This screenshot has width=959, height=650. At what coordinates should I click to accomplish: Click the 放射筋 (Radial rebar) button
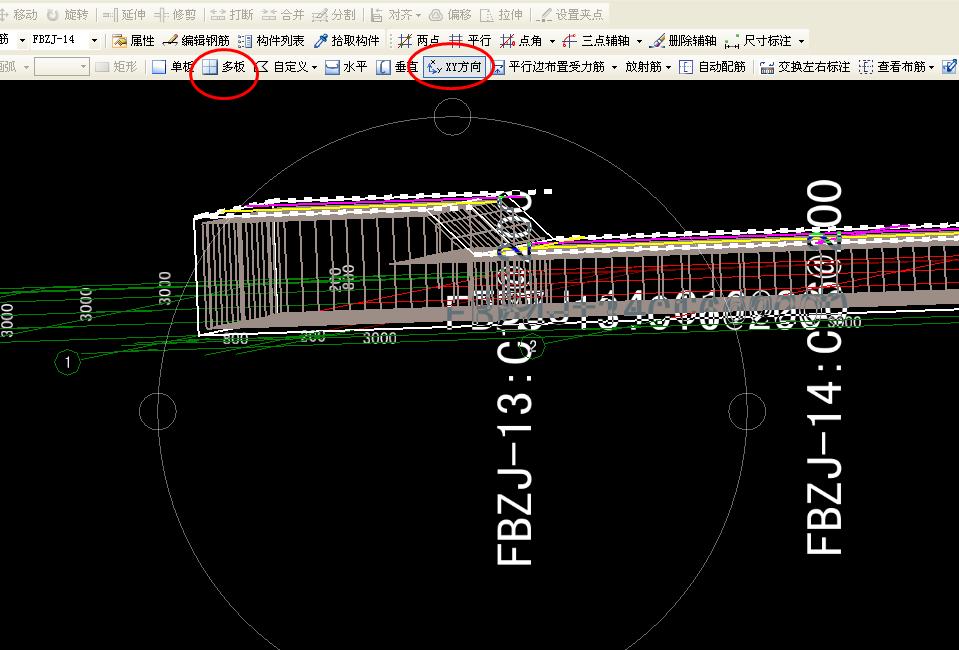tap(643, 67)
